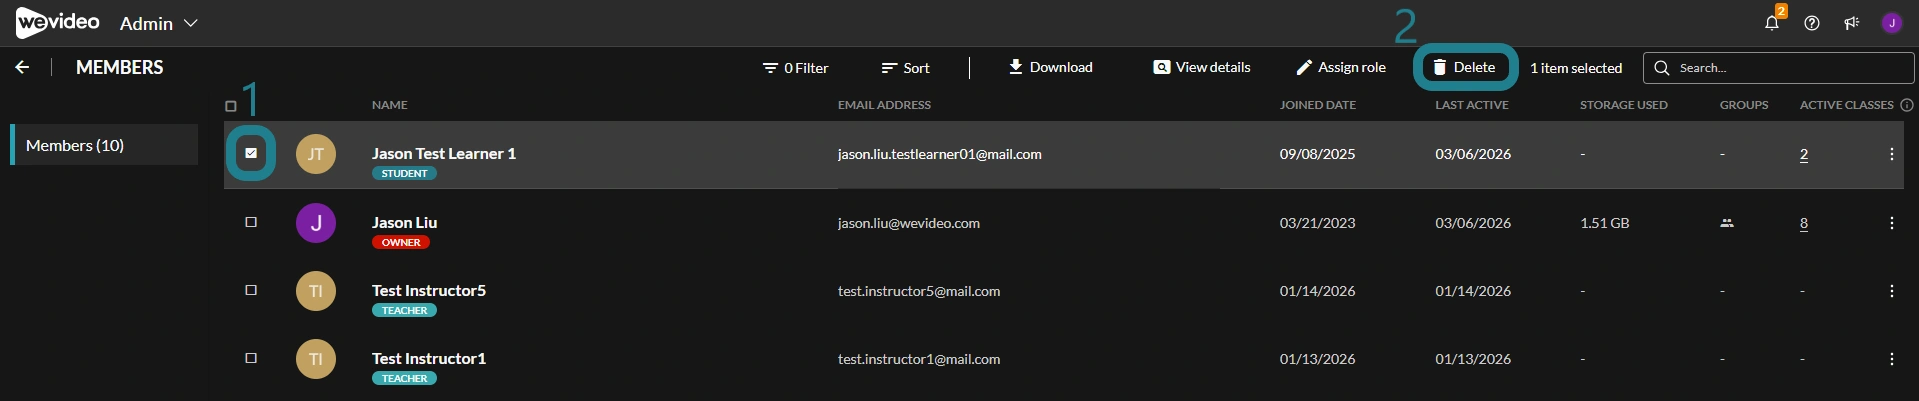Click the JOINED DATE column header
This screenshot has height=401, width=1919.
pyautogui.click(x=1318, y=105)
